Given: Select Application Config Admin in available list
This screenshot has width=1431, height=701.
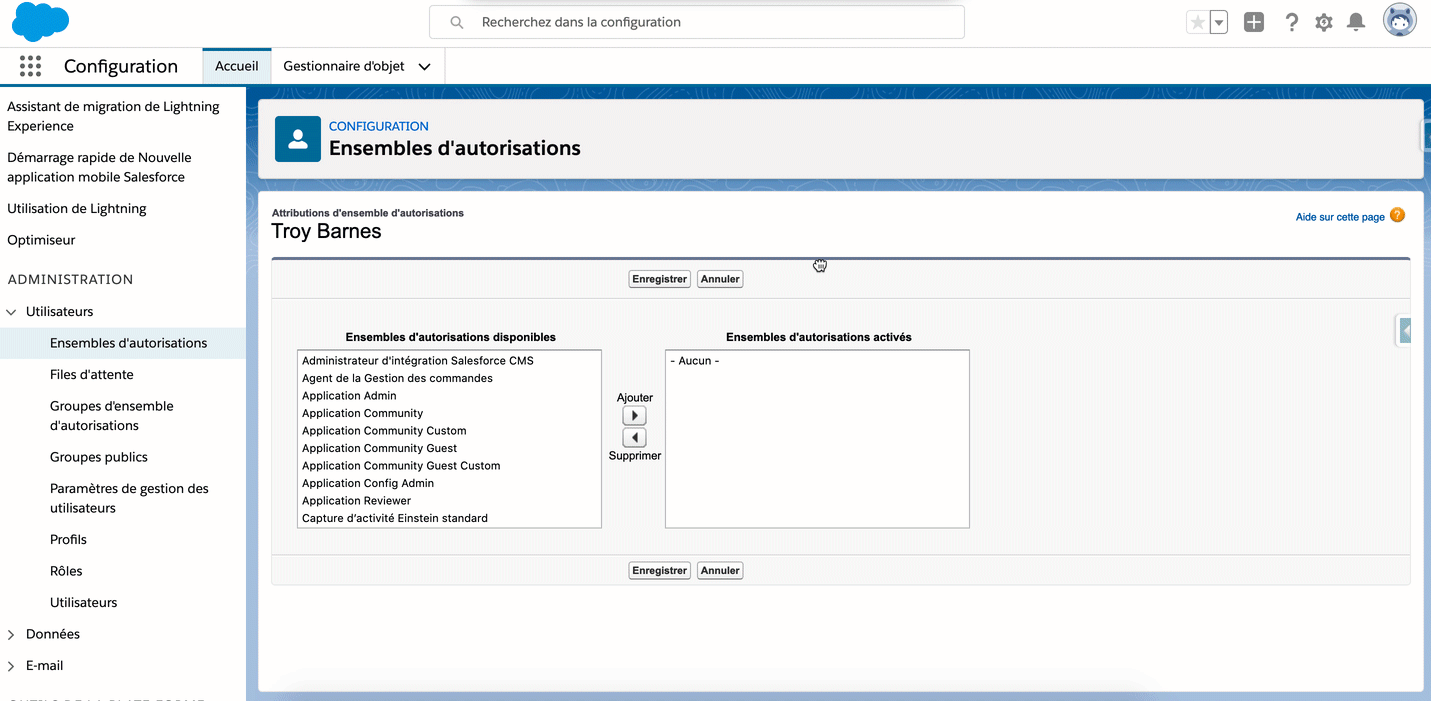Looking at the screenshot, I should (368, 483).
